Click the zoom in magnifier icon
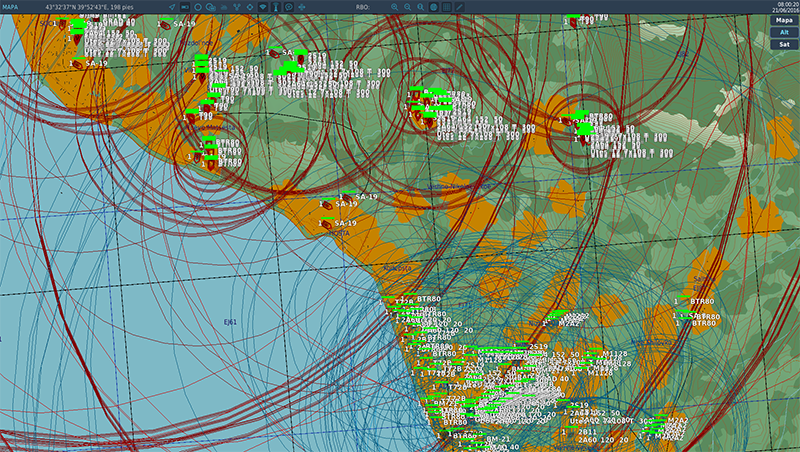This screenshot has width=800, height=452. 394,7
